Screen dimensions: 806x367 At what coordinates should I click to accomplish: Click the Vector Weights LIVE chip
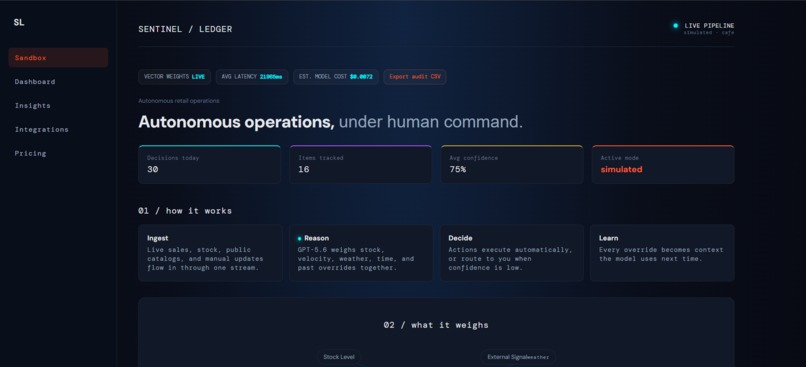(174, 77)
